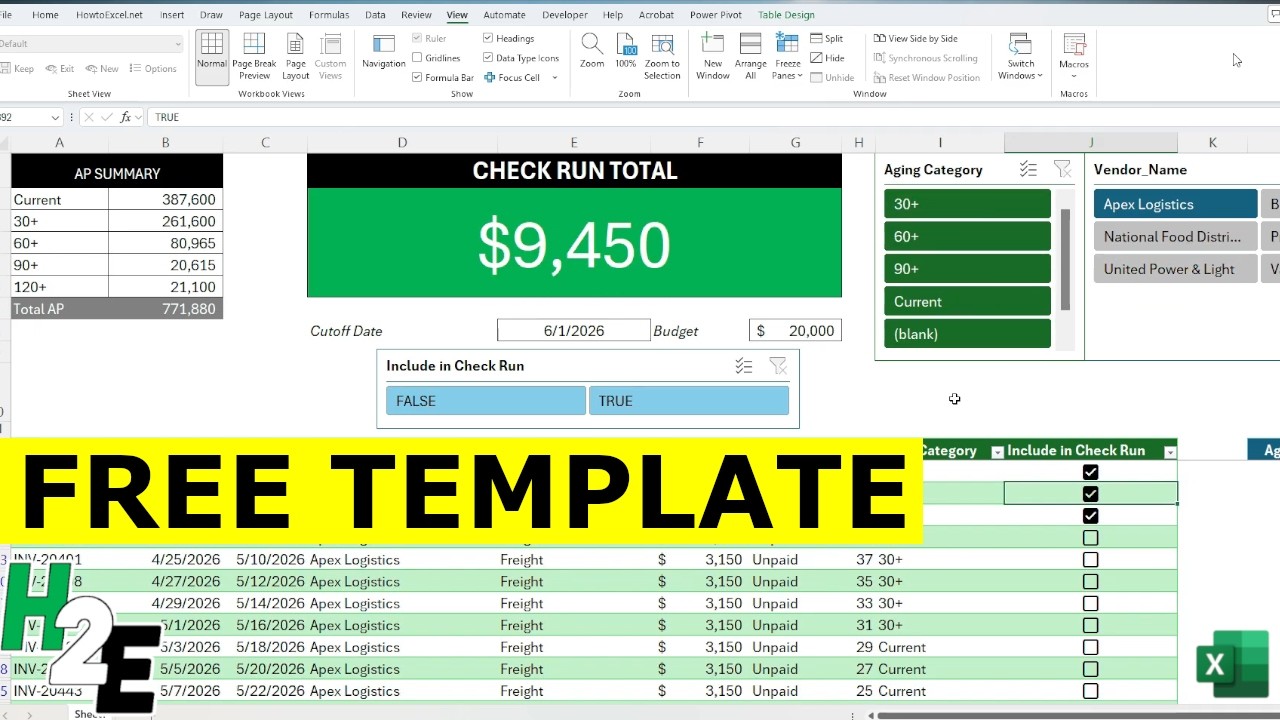Screen dimensions: 1280x720
Task: Check the box for invoice dated 4/27/2026
Action: pos(1090,582)
